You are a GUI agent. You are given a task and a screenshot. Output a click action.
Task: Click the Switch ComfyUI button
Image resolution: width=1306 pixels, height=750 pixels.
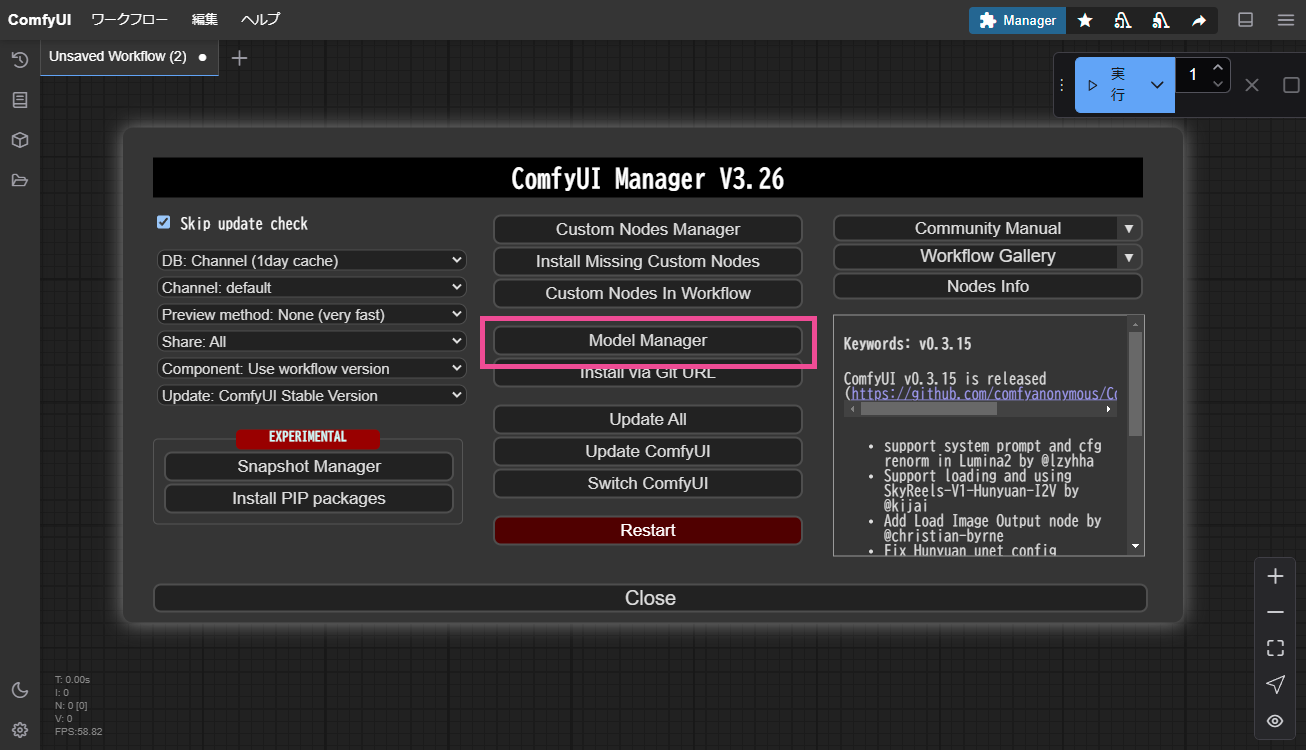click(648, 483)
